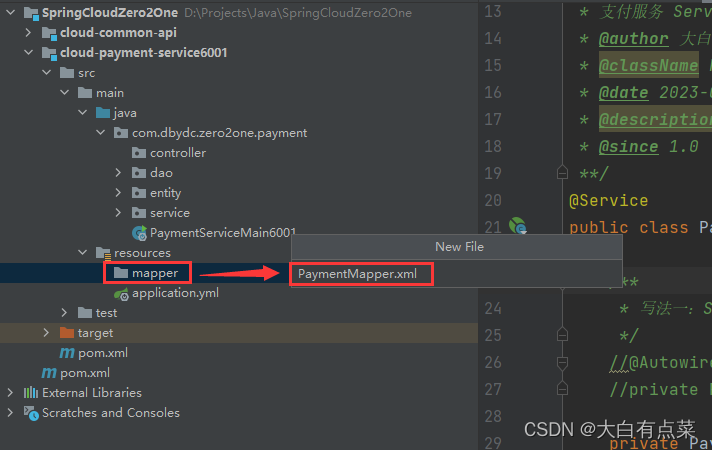Image resolution: width=712 pixels, height=450 pixels.
Task: Click the test folder icon
Action: (85, 312)
